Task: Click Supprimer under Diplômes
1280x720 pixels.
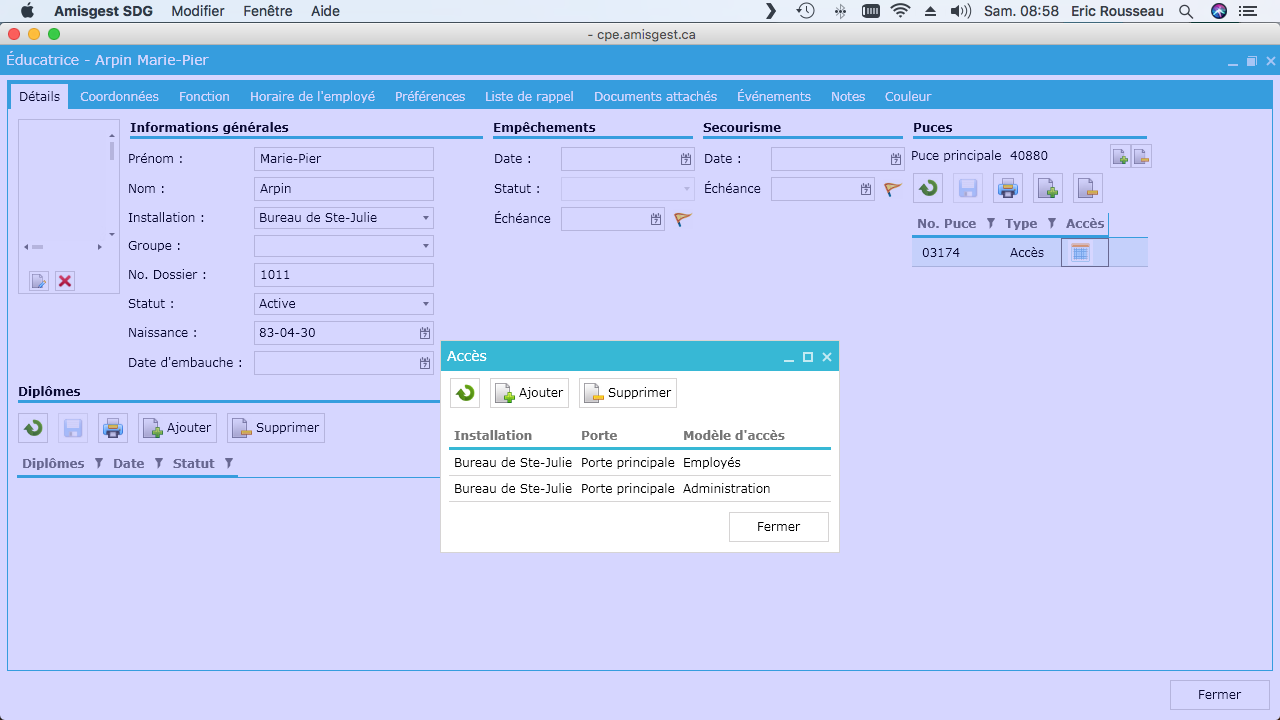Action: [x=276, y=428]
